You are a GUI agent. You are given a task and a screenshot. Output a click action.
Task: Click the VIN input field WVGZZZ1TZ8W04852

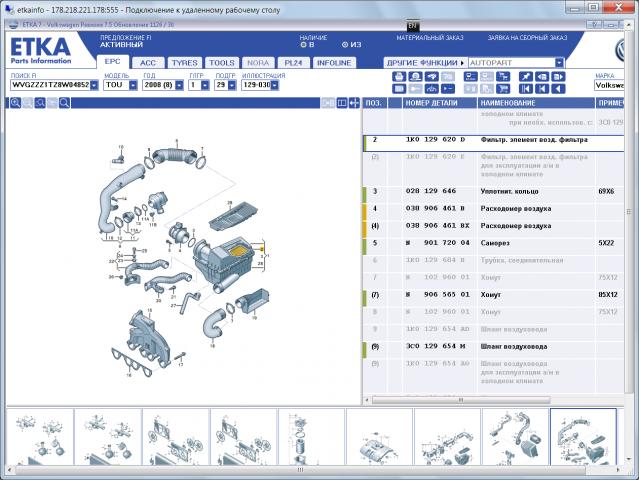50,85
